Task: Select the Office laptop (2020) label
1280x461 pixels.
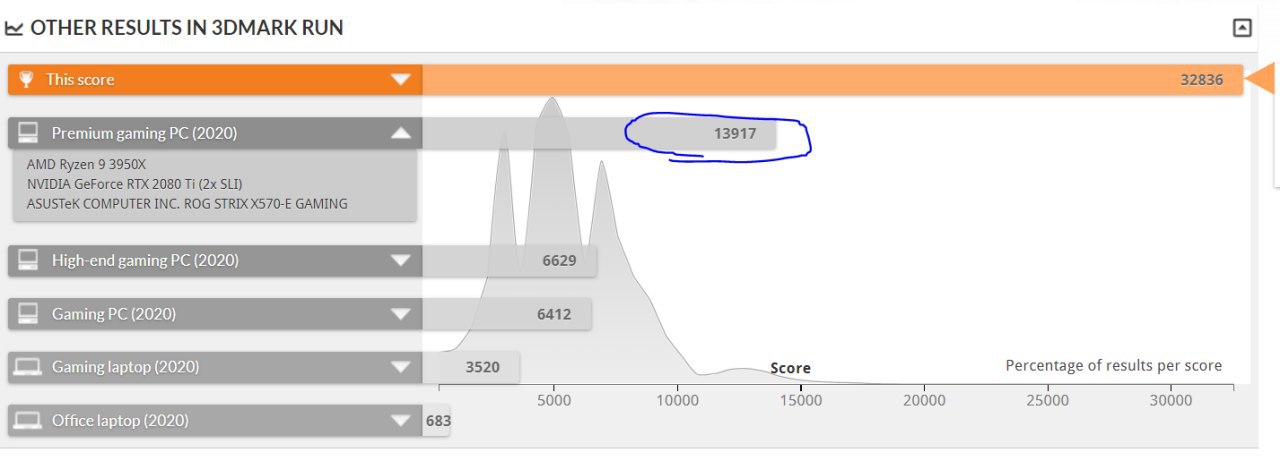Action: [120, 421]
